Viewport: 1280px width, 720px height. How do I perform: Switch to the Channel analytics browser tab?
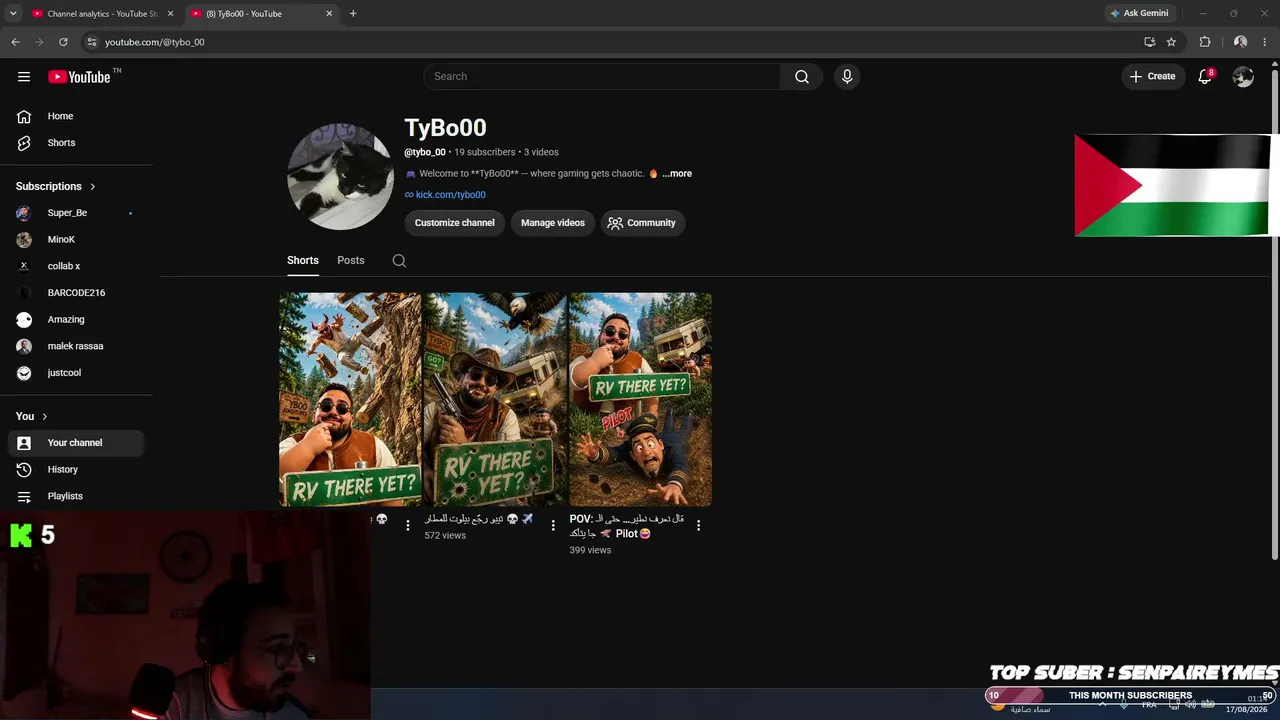tap(101, 14)
